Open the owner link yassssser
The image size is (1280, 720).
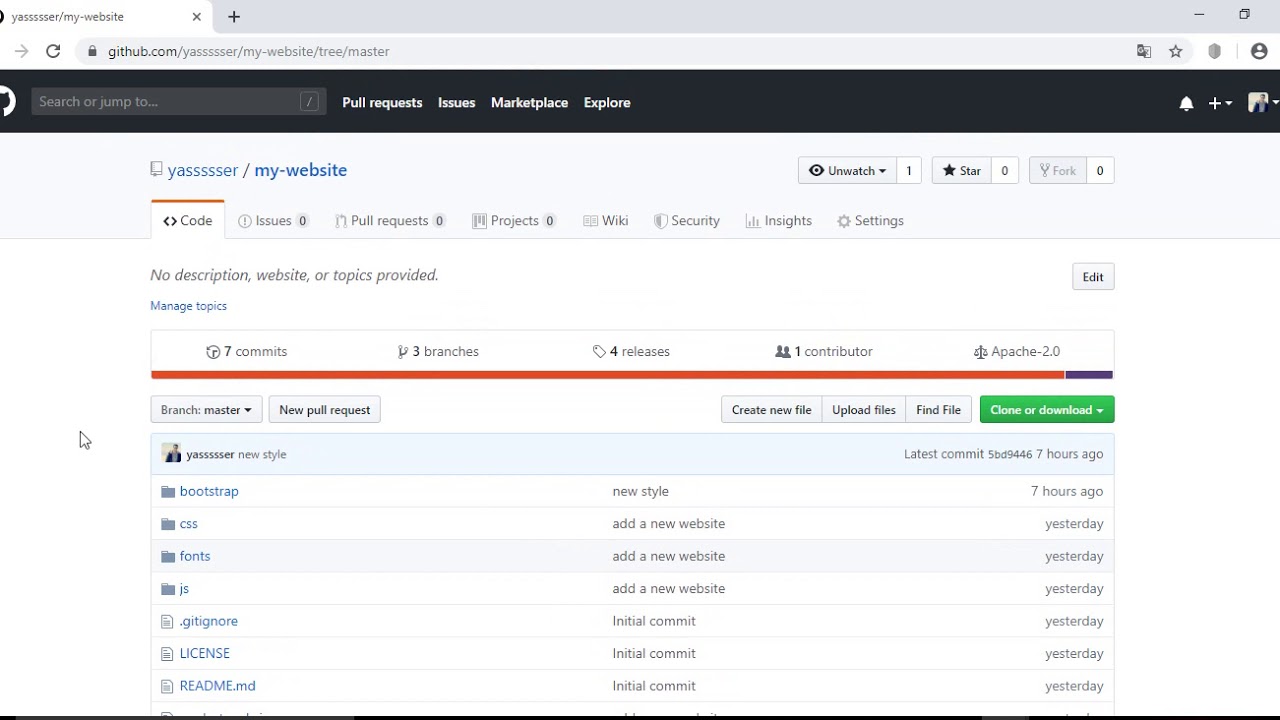click(x=203, y=170)
